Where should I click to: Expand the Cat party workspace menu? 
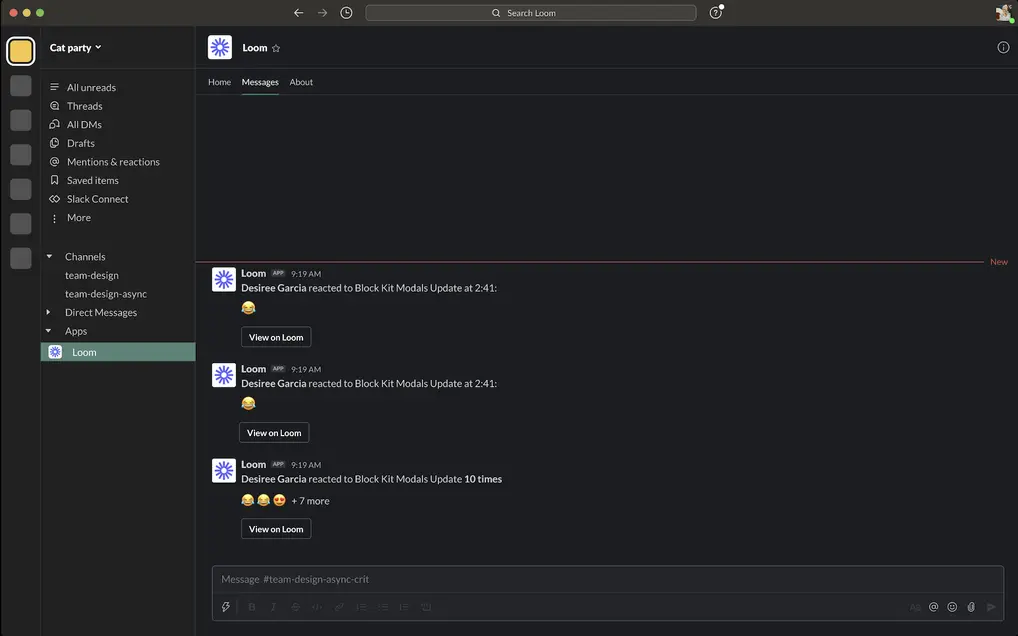[76, 47]
